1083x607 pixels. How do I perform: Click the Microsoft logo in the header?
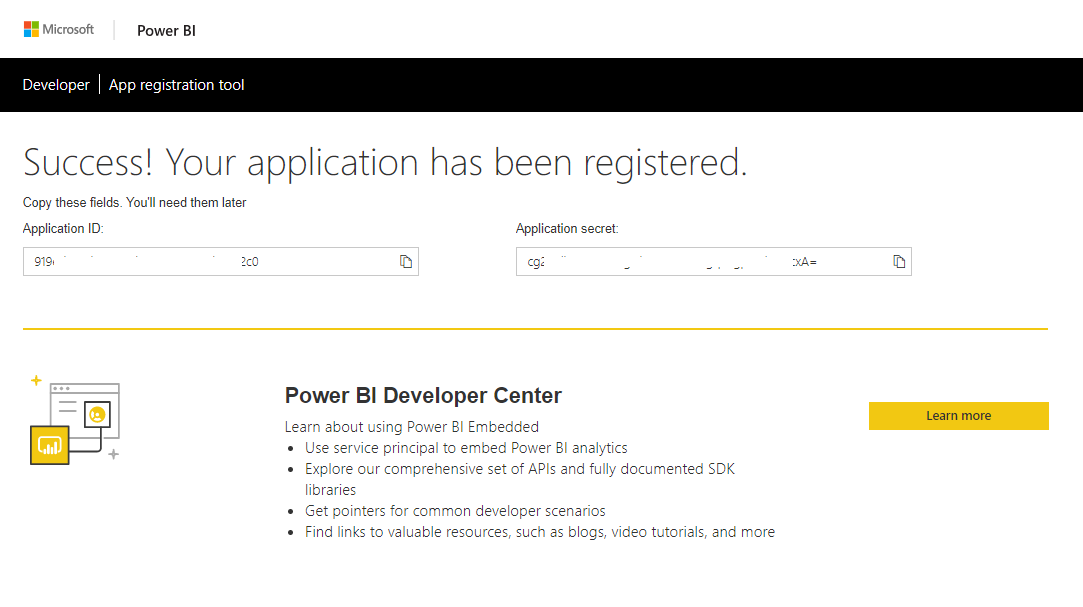[59, 30]
